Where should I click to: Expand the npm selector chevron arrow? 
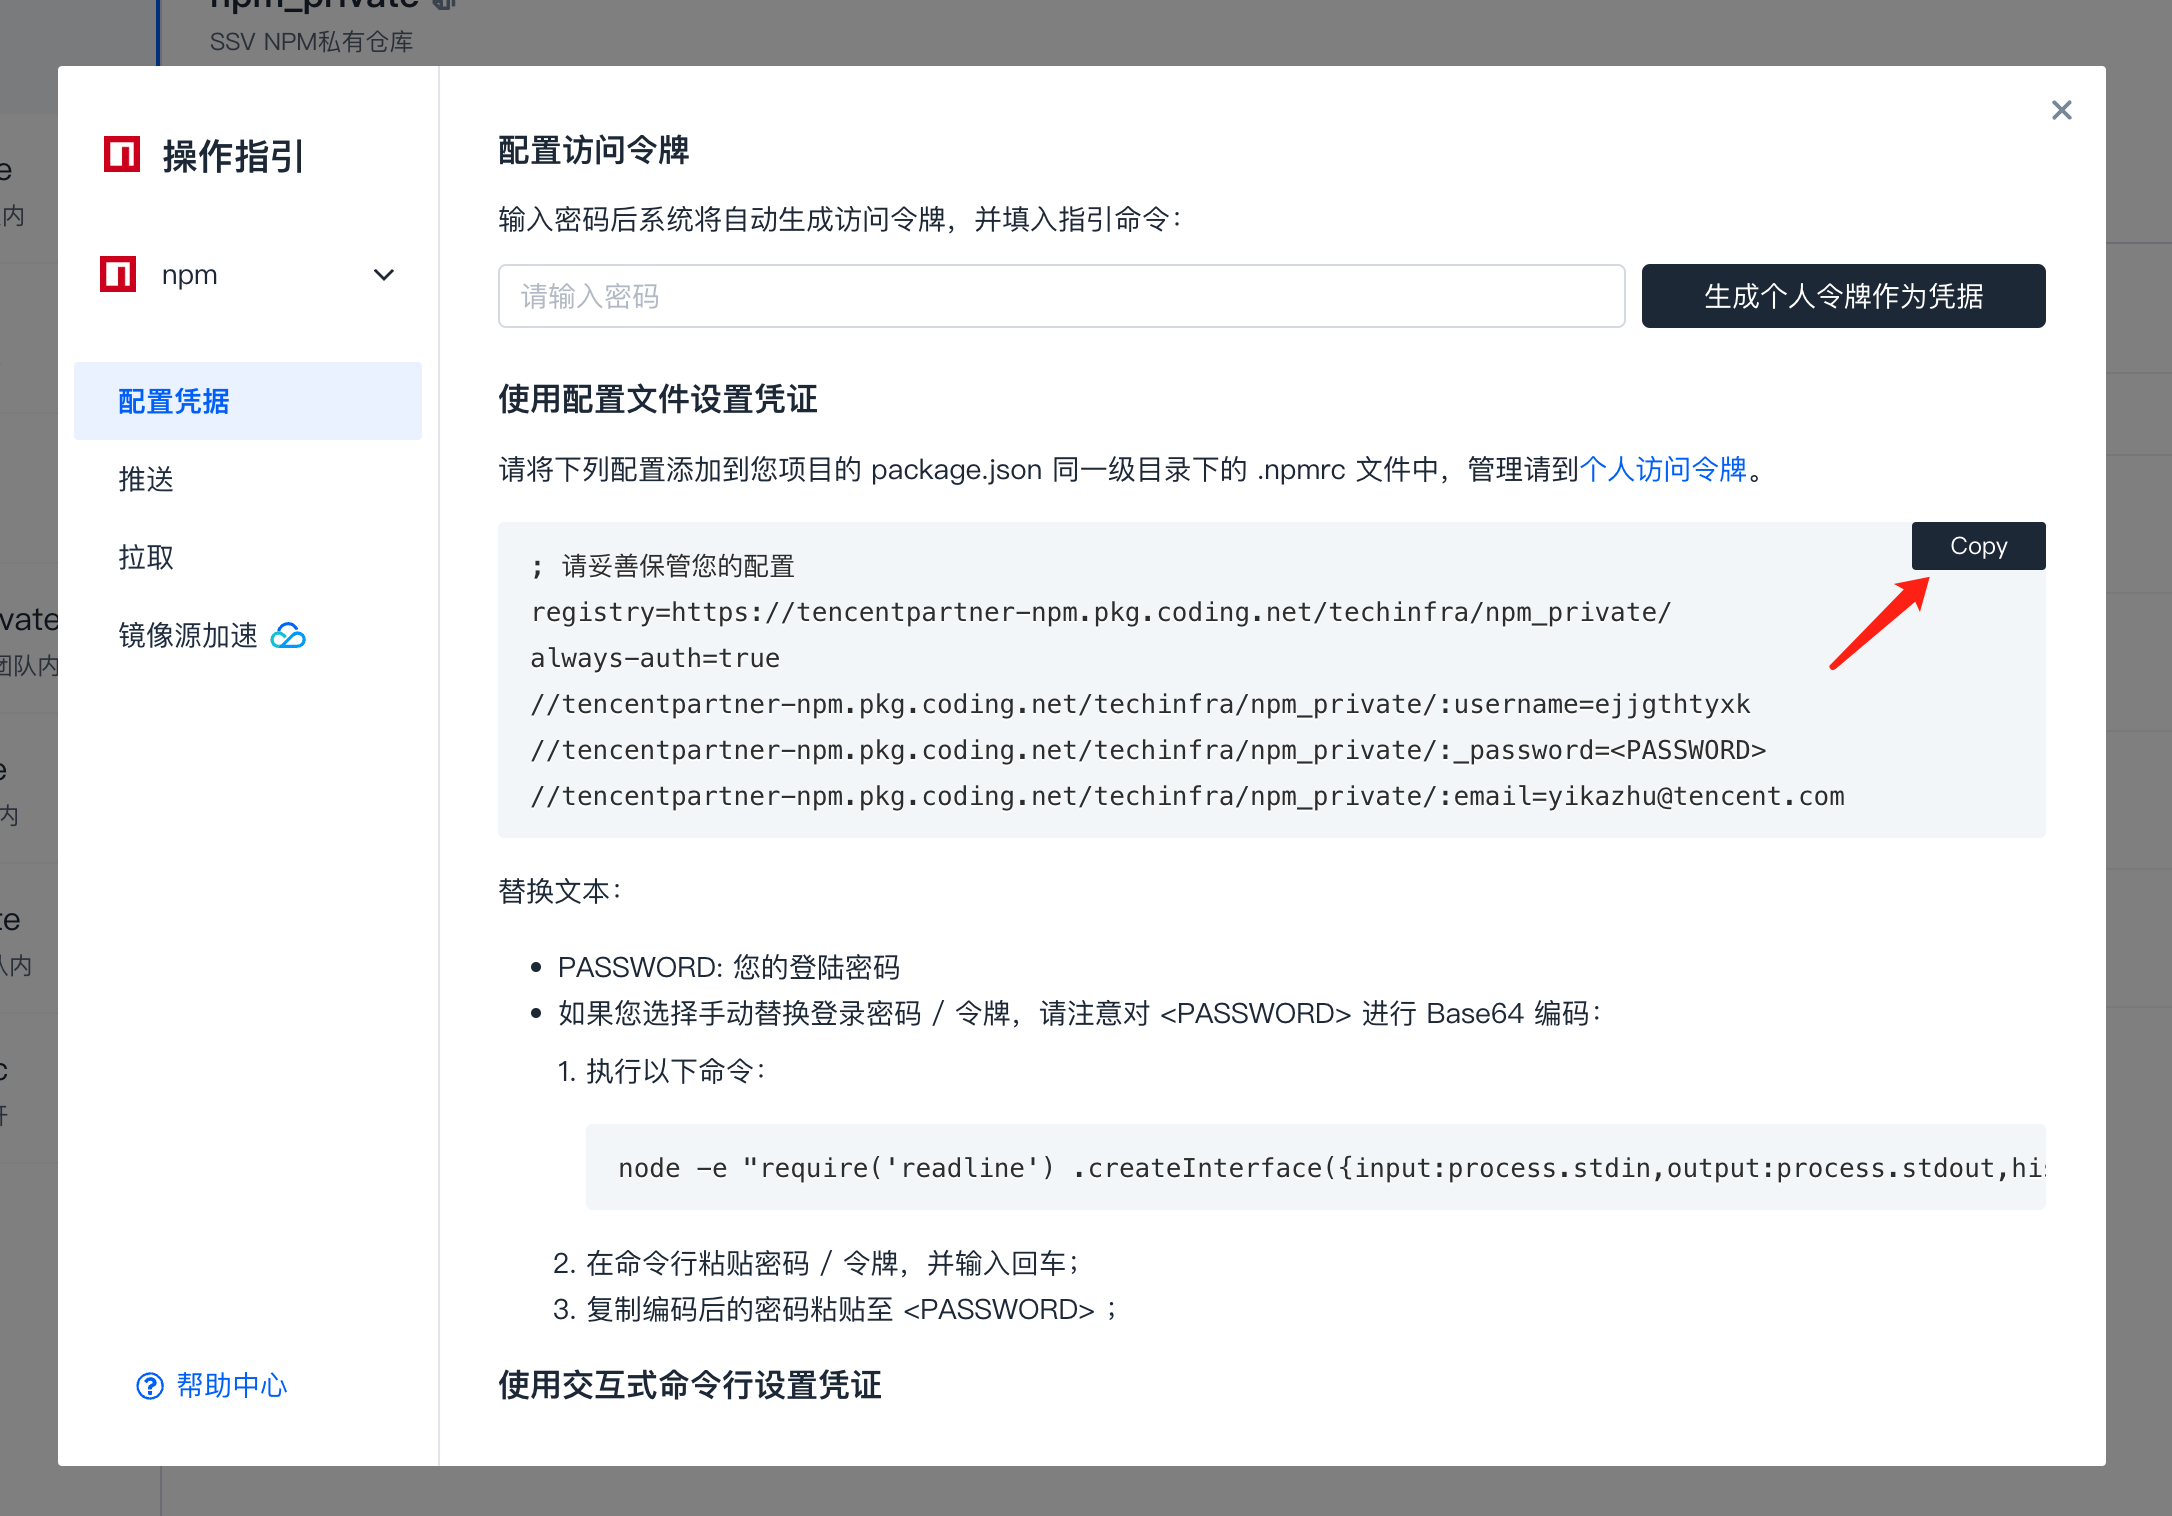(384, 275)
